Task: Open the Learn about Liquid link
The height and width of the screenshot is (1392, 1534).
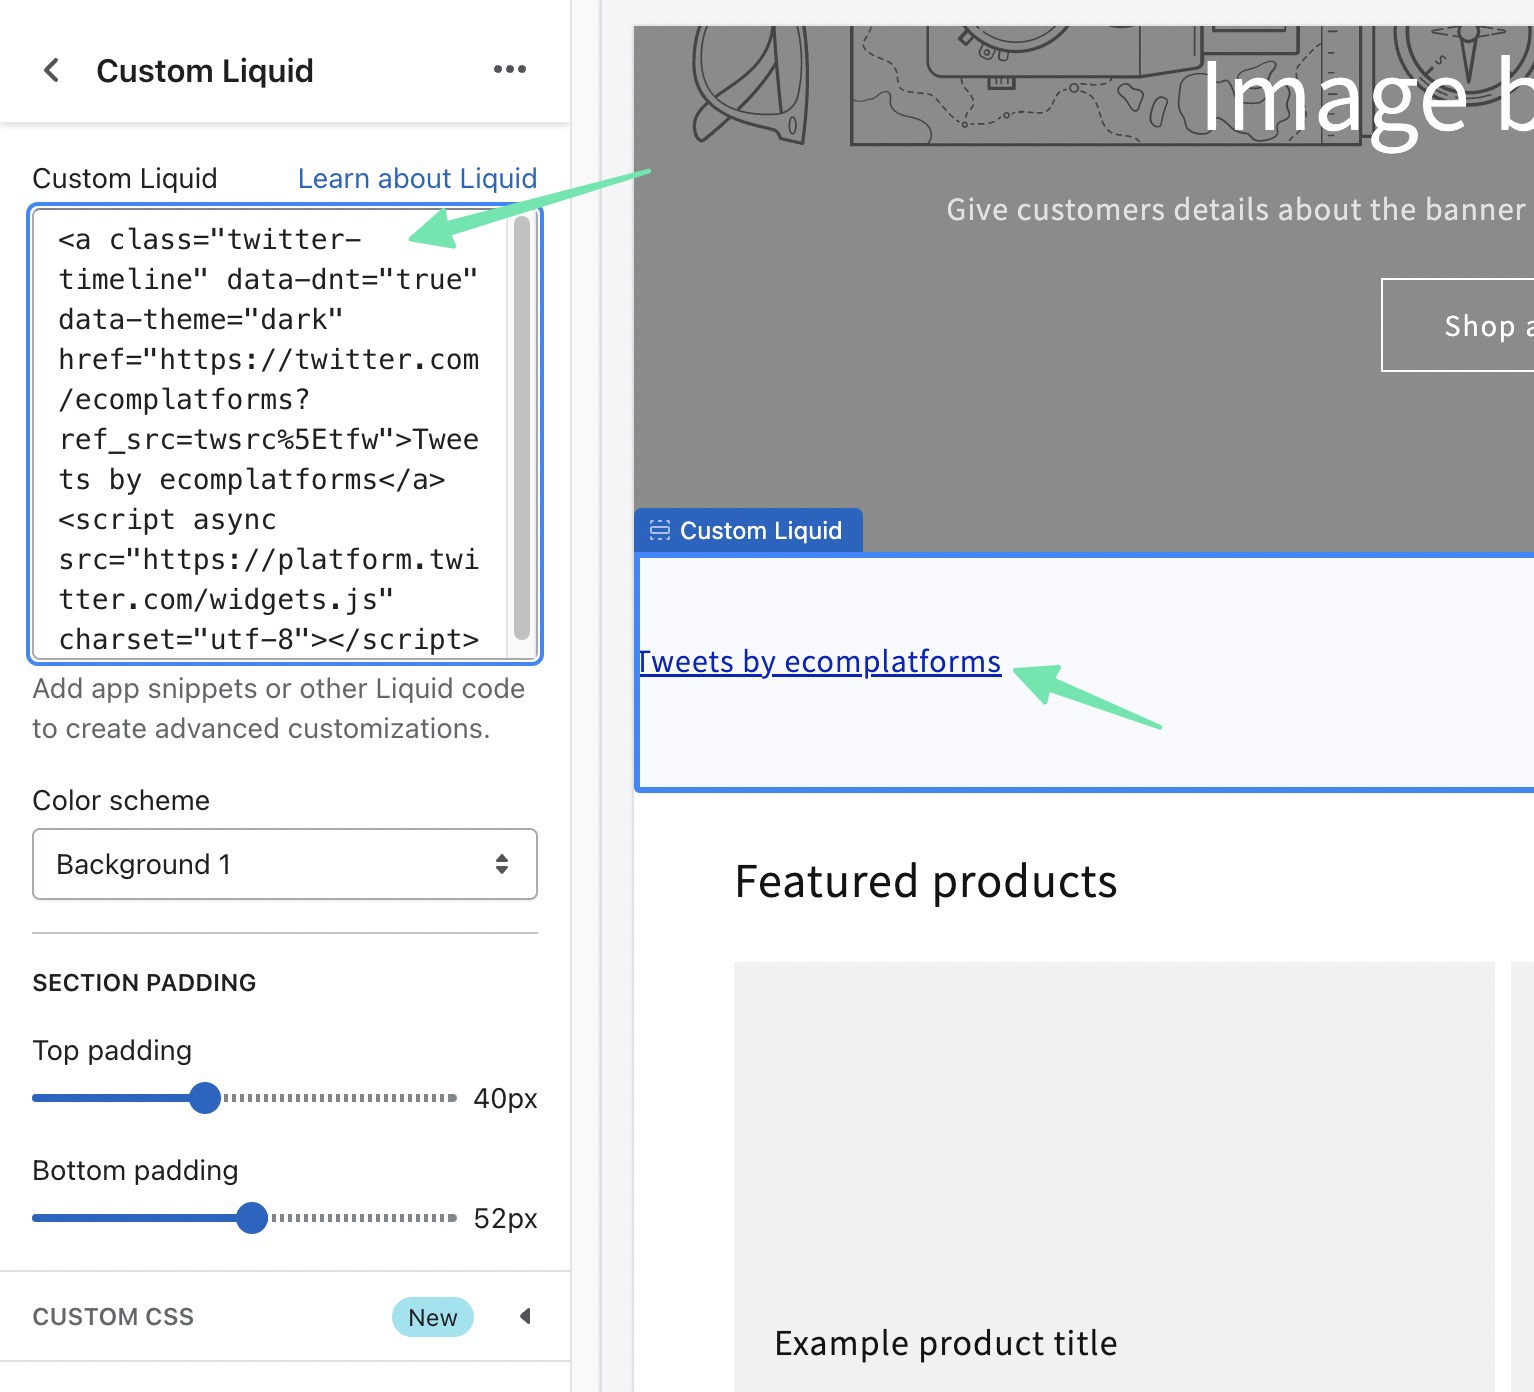Action: click(417, 178)
